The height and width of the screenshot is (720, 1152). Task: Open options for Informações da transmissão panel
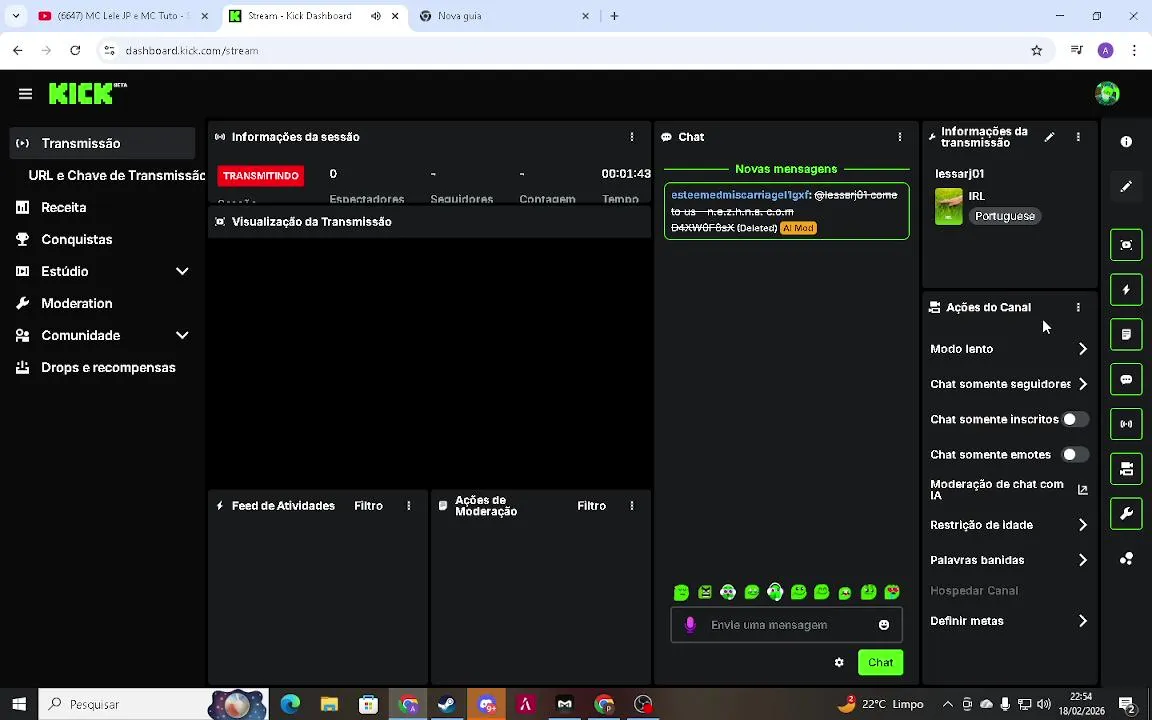[x=1078, y=137]
